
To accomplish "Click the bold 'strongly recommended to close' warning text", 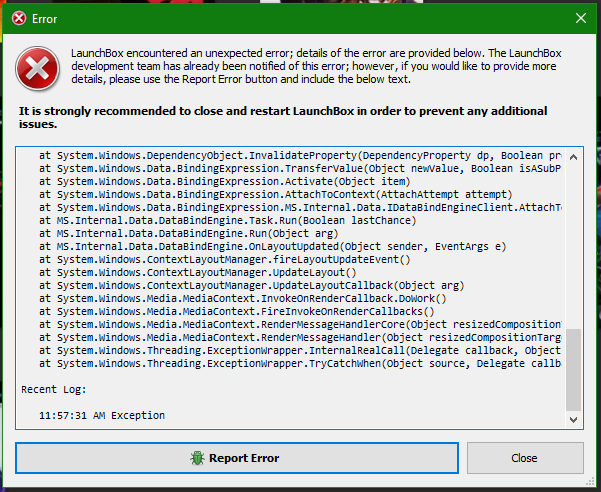I will pos(283,117).
